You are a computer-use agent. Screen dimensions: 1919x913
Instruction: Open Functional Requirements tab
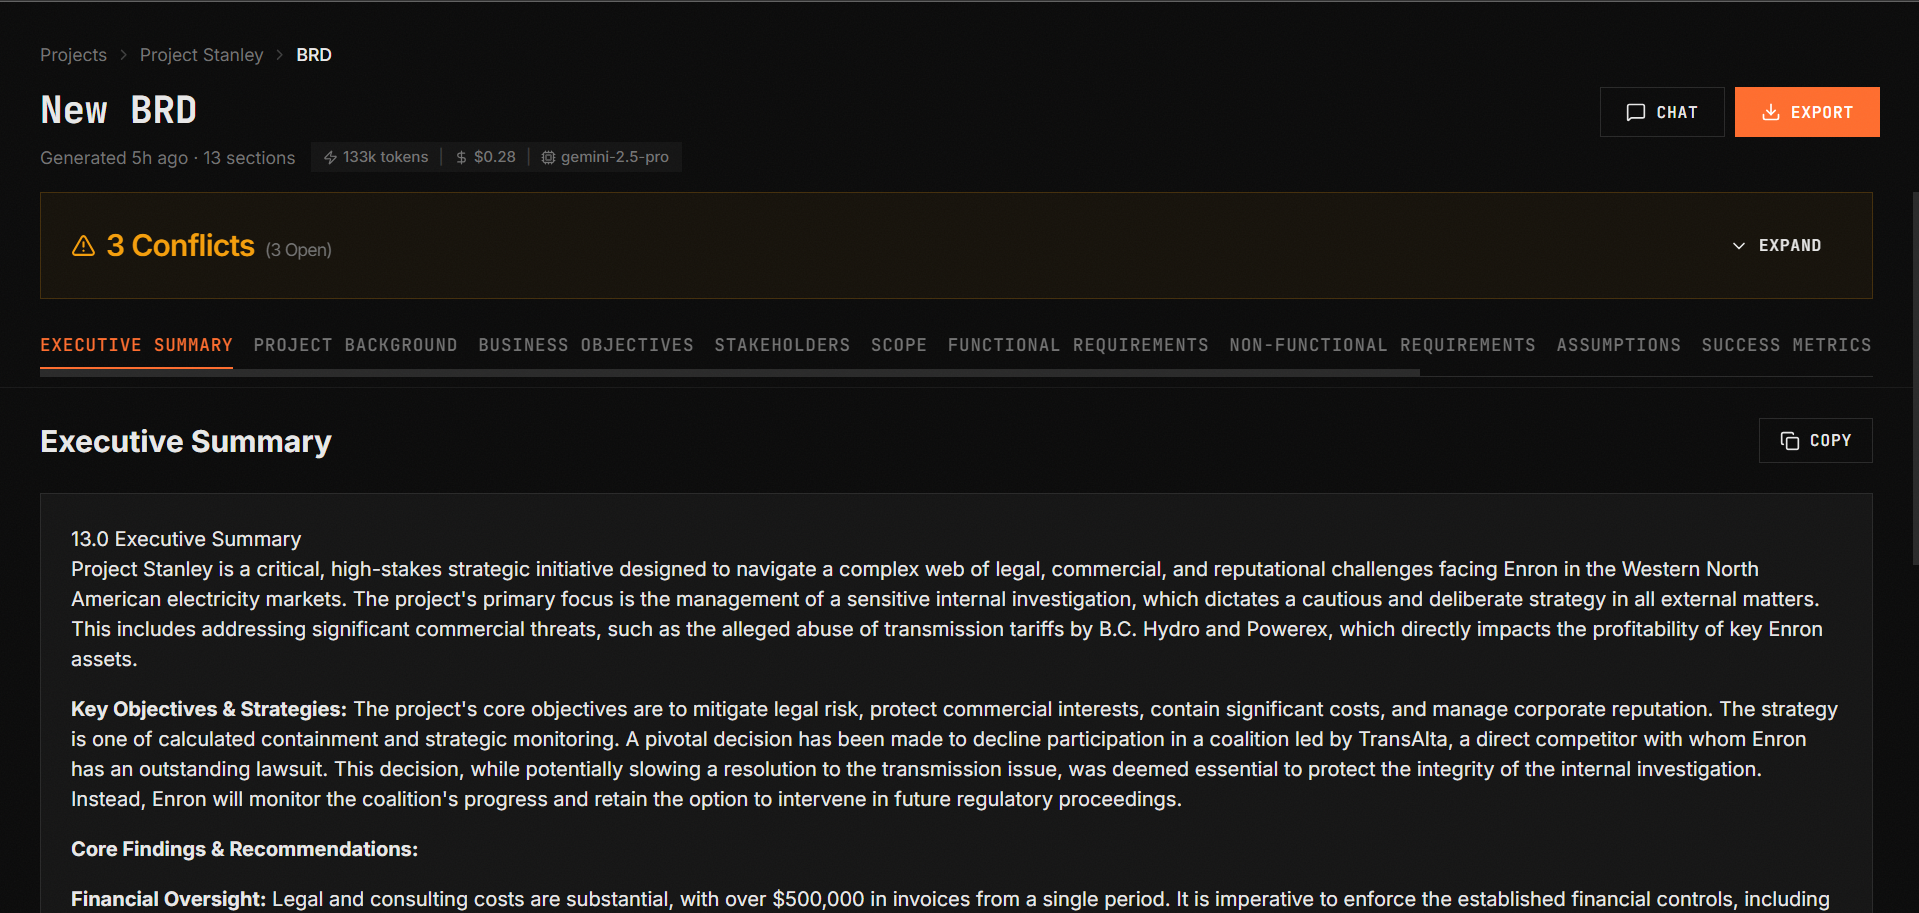[x=1077, y=345]
